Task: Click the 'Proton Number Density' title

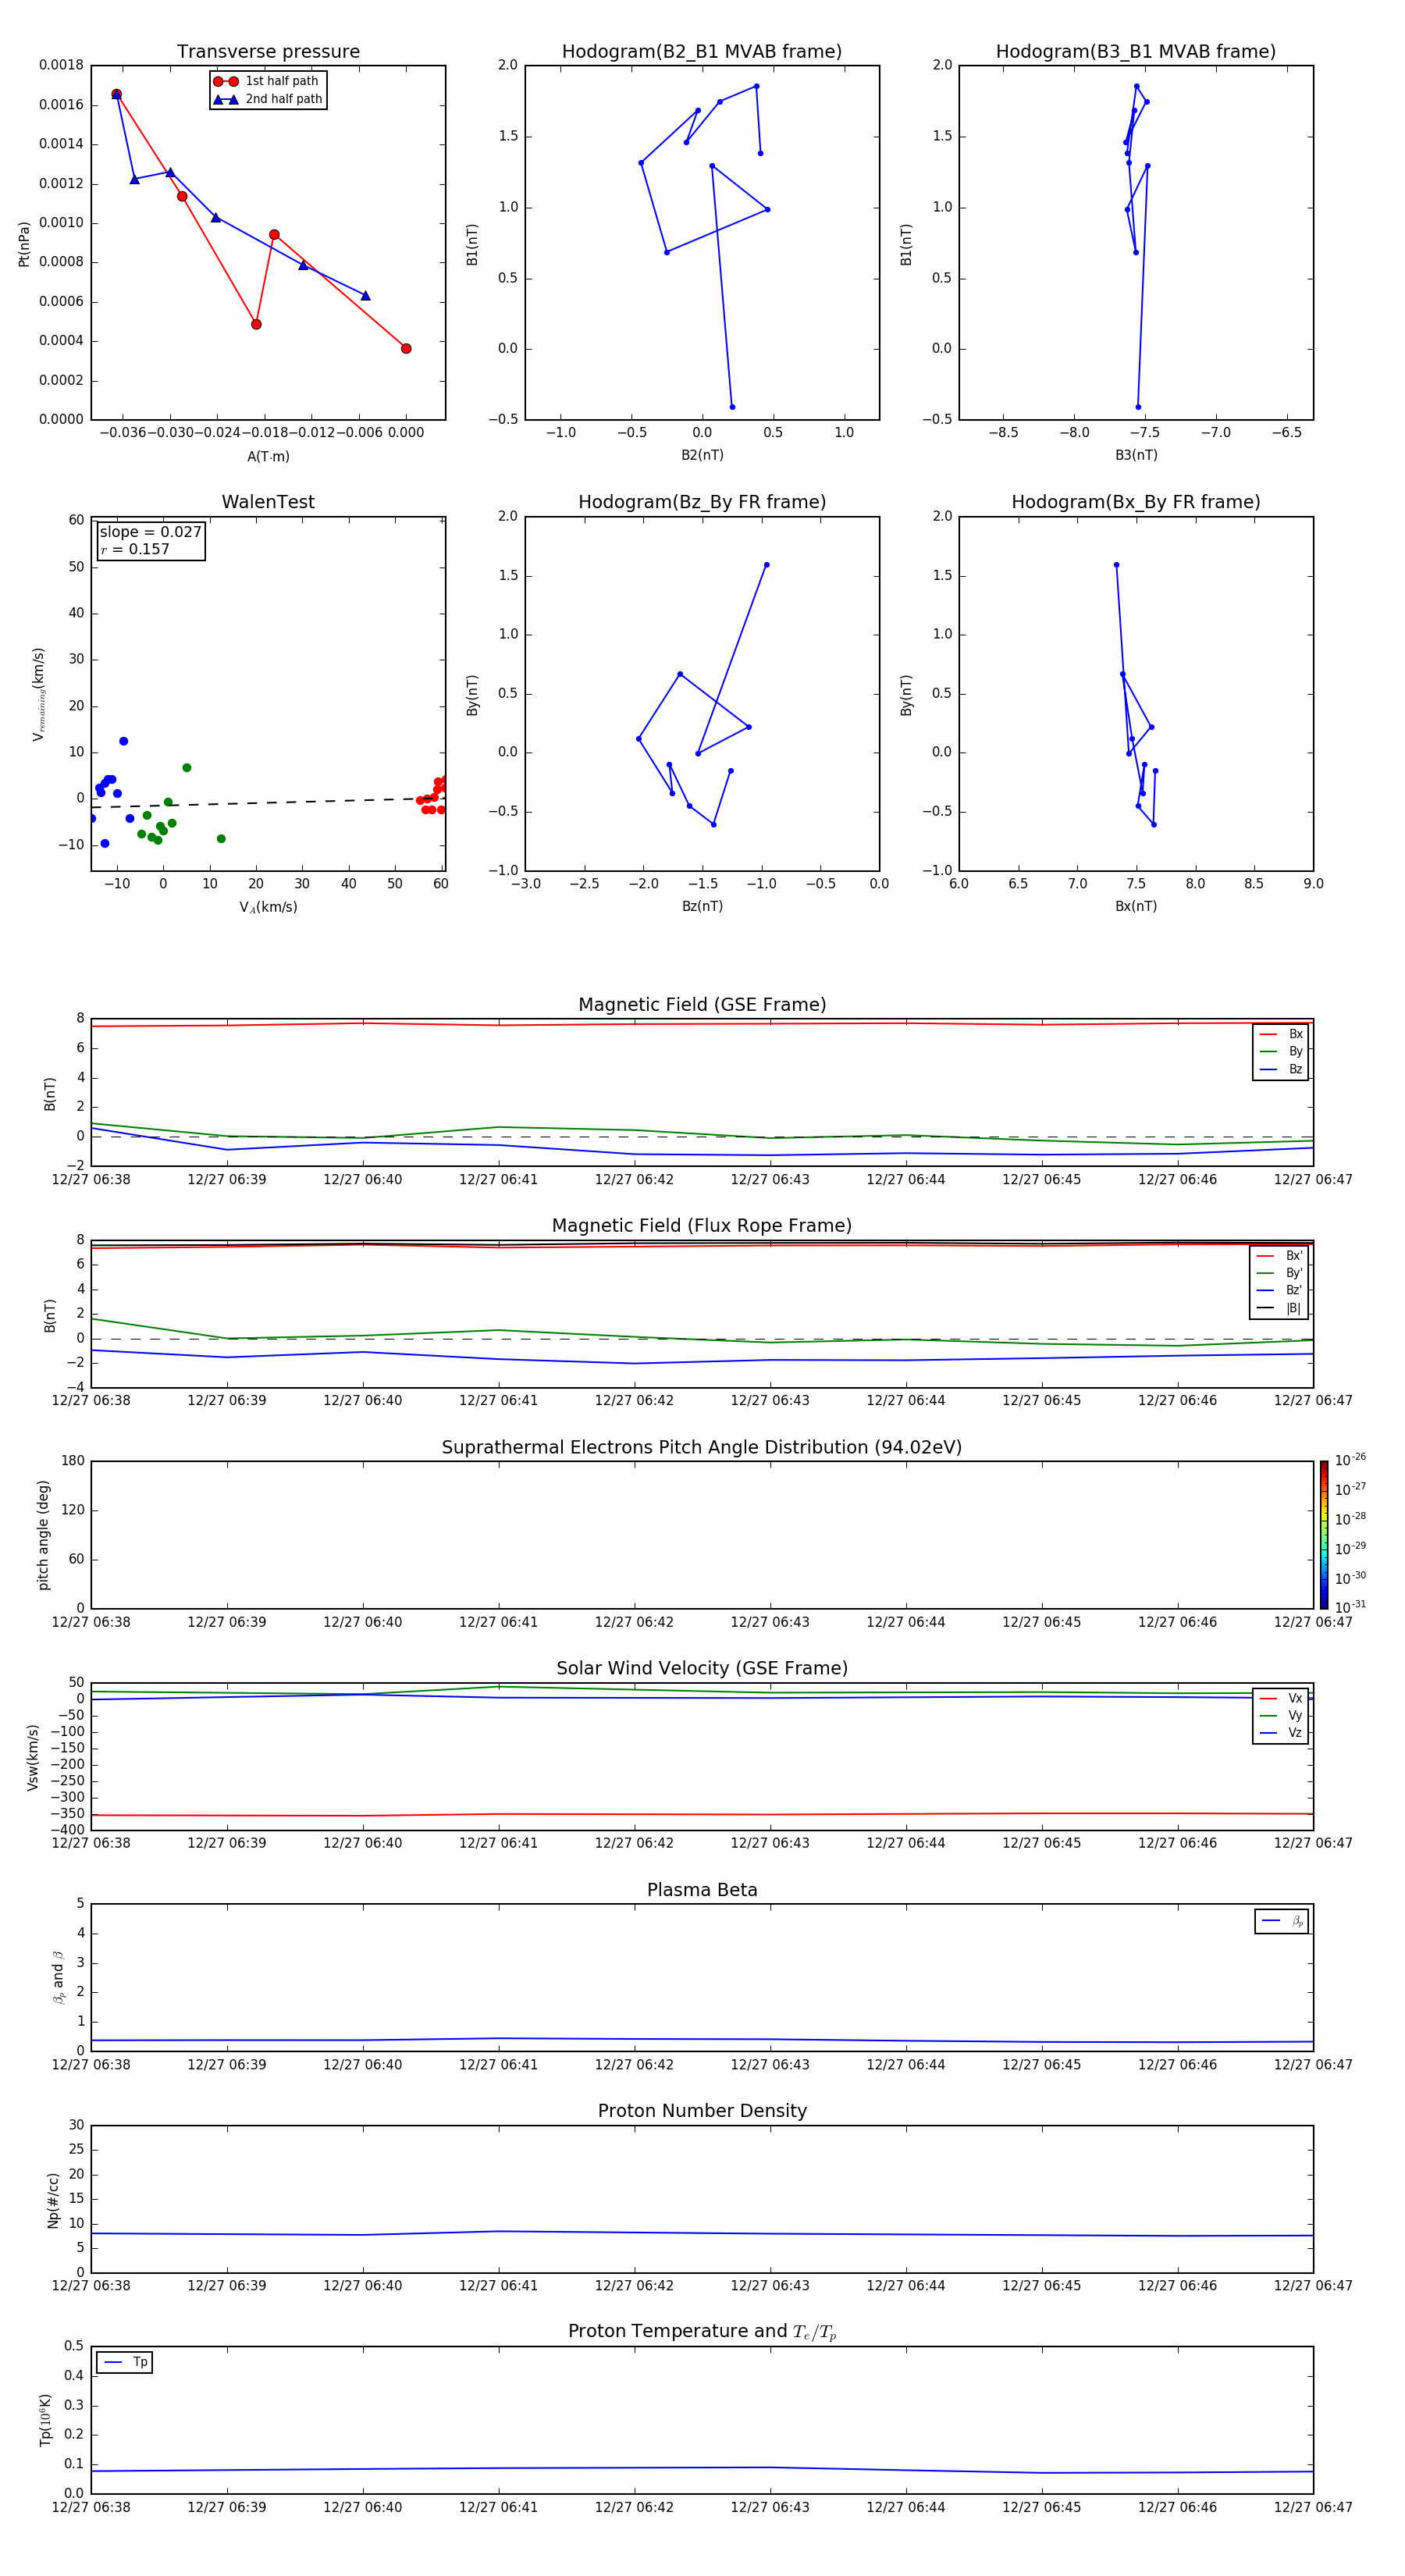Action: pos(702,2110)
